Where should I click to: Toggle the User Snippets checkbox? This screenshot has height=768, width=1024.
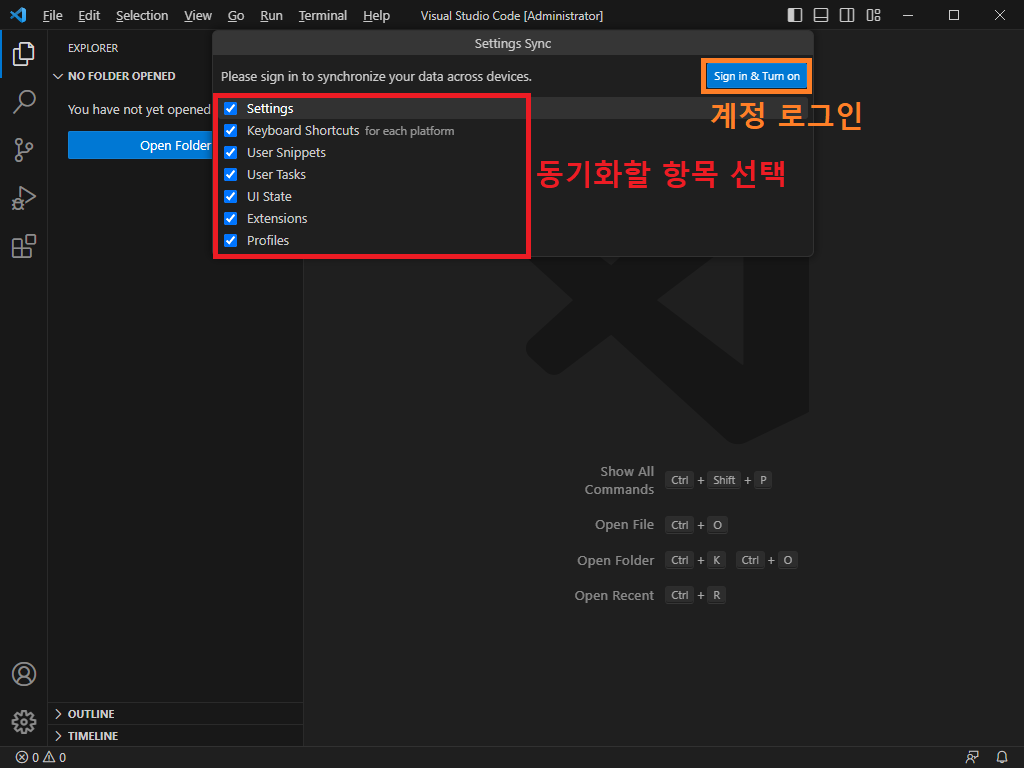231,152
